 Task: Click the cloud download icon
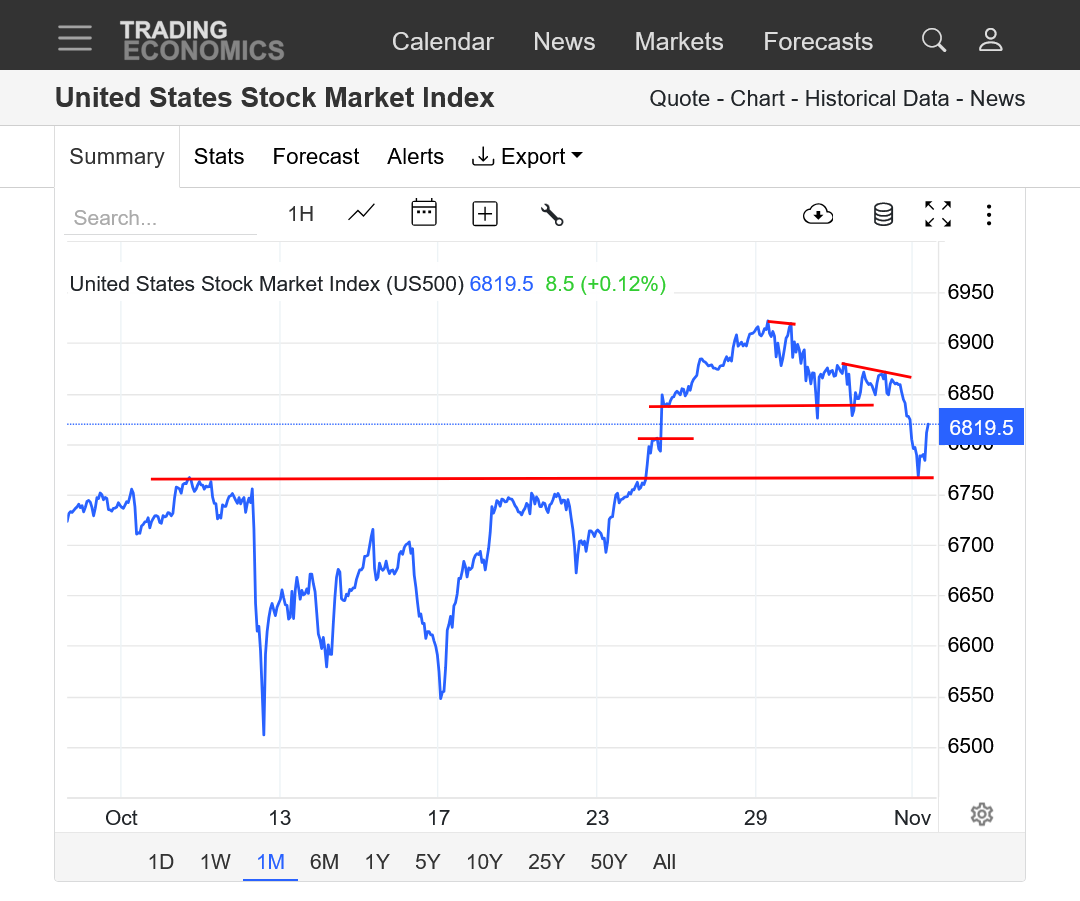(818, 214)
